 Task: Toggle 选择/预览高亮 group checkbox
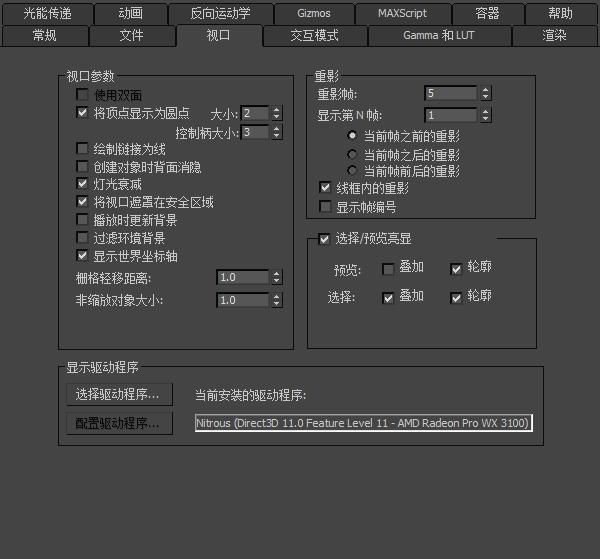(x=324, y=240)
